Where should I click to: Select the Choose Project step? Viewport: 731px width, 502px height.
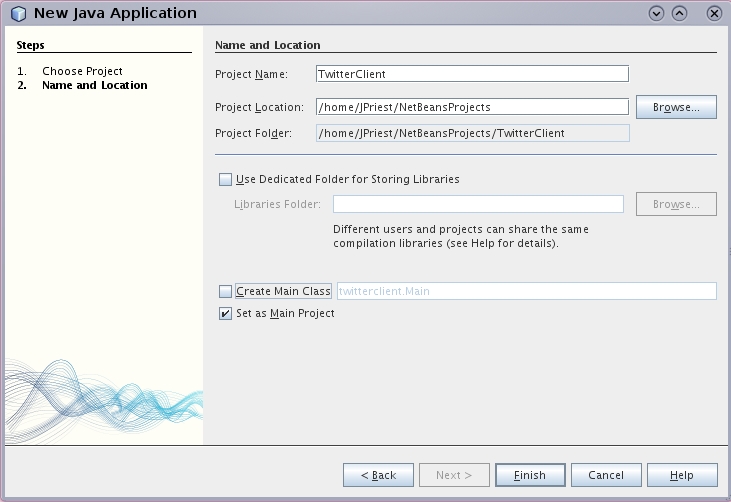(x=82, y=71)
